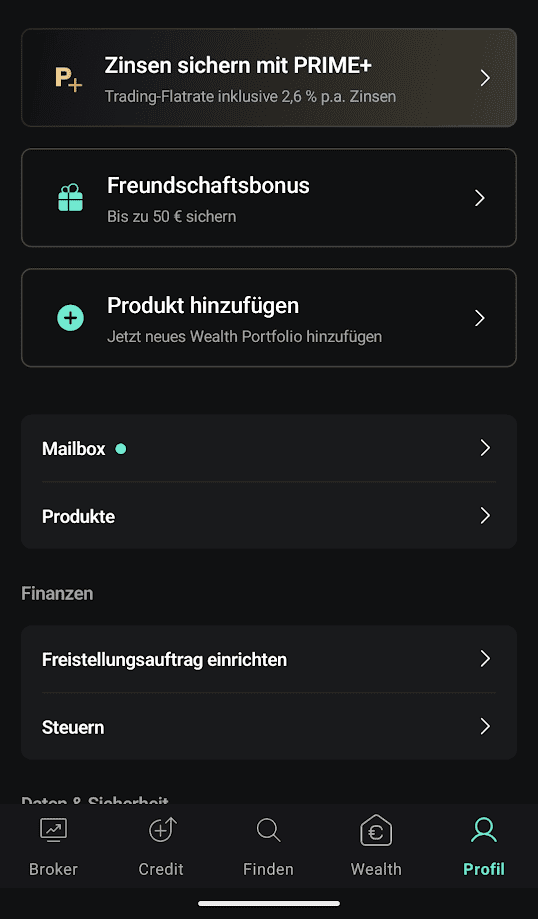This screenshot has height=919, width=538.
Task: Select the Mailbox entry label
Action: point(74,449)
